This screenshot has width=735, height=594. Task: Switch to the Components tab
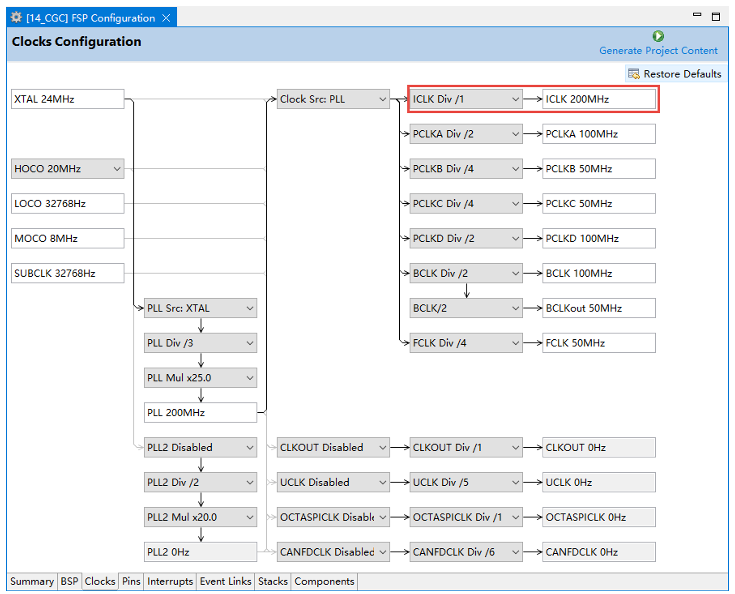(x=324, y=581)
